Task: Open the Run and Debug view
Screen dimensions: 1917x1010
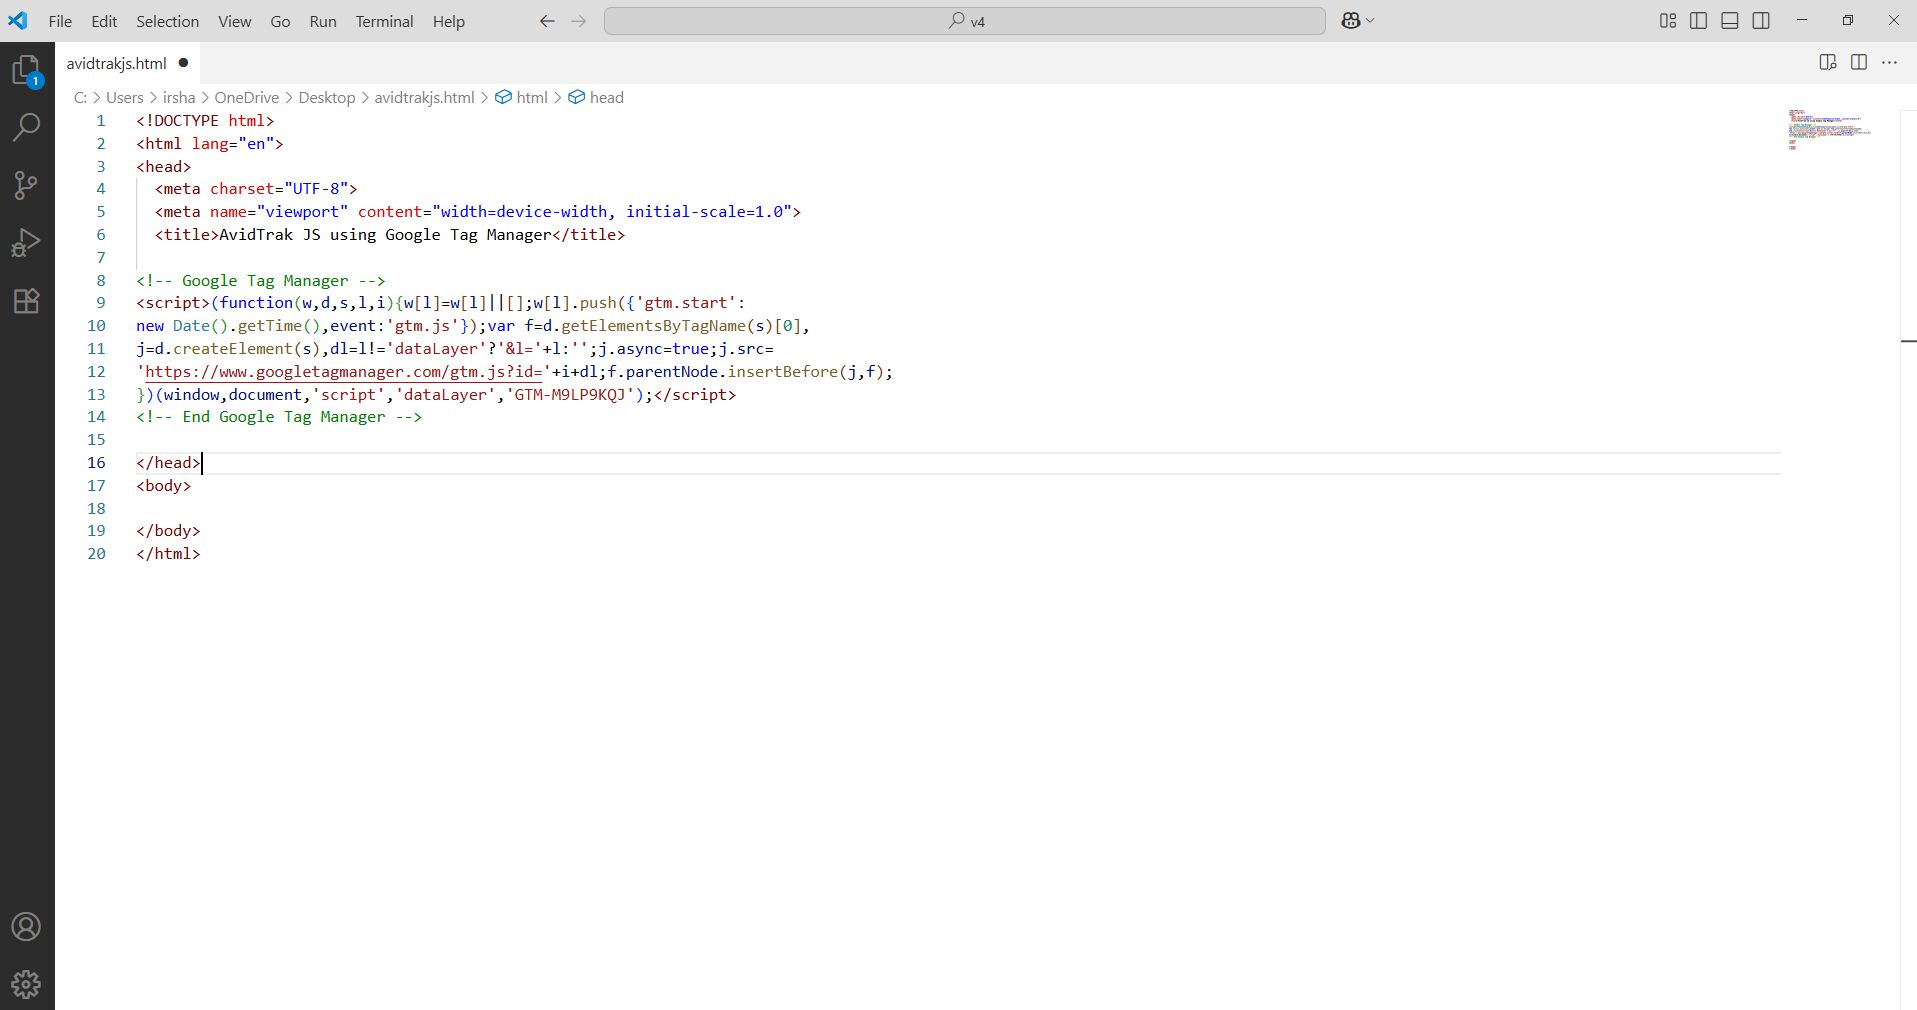Action: (26, 242)
